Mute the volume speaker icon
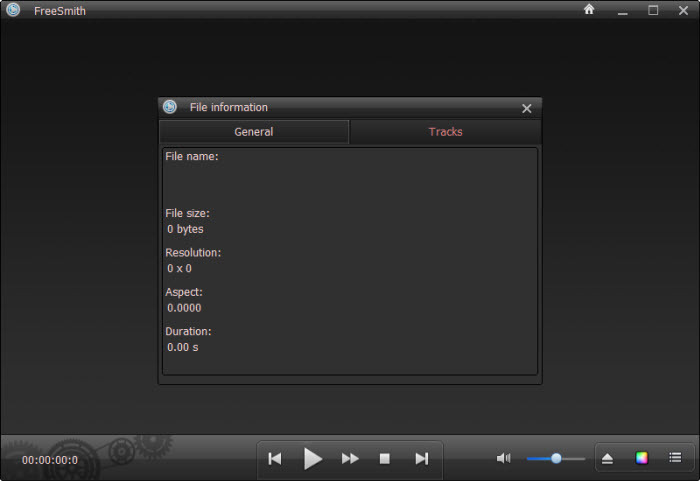700x481 pixels. pos(503,458)
